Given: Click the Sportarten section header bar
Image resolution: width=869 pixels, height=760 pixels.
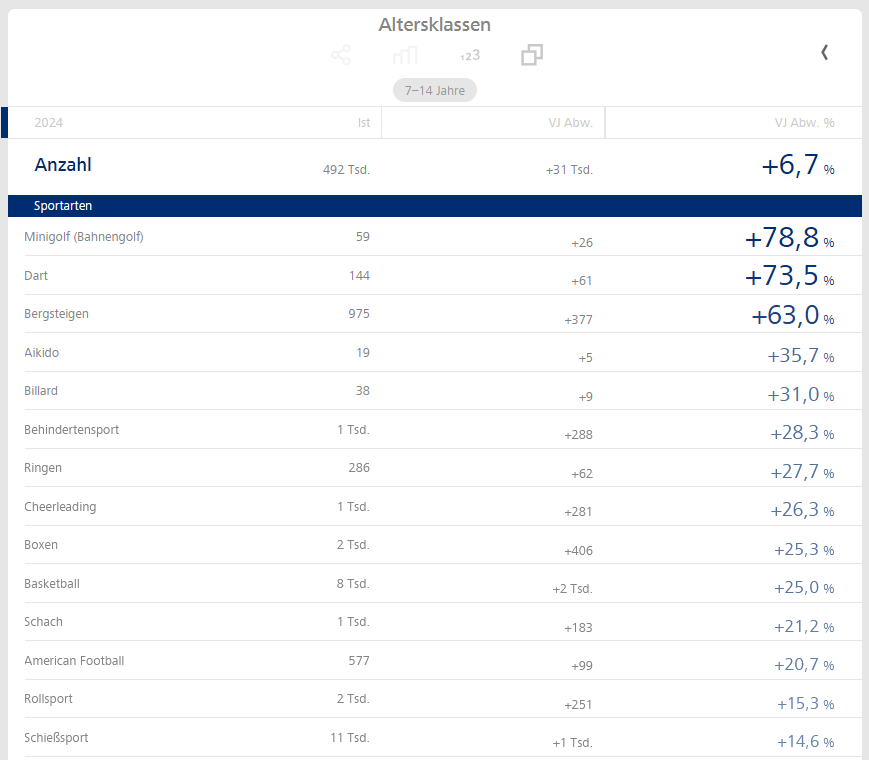Looking at the screenshot, I should [63, 206].
